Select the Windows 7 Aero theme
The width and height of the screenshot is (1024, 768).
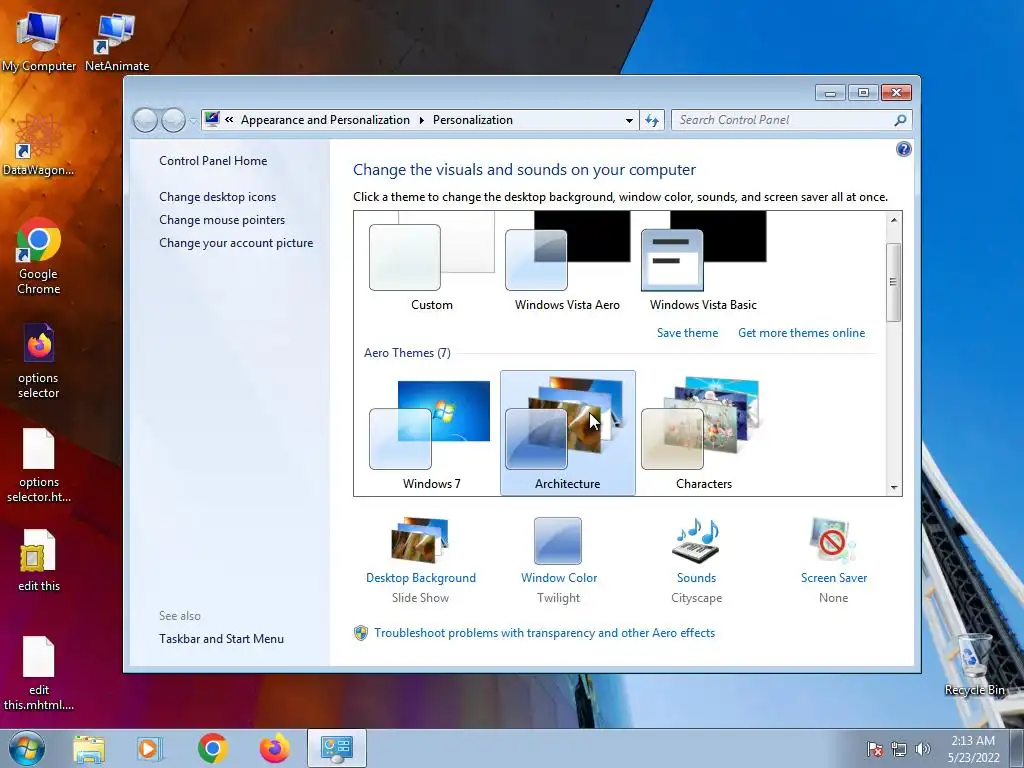point(432,432)
